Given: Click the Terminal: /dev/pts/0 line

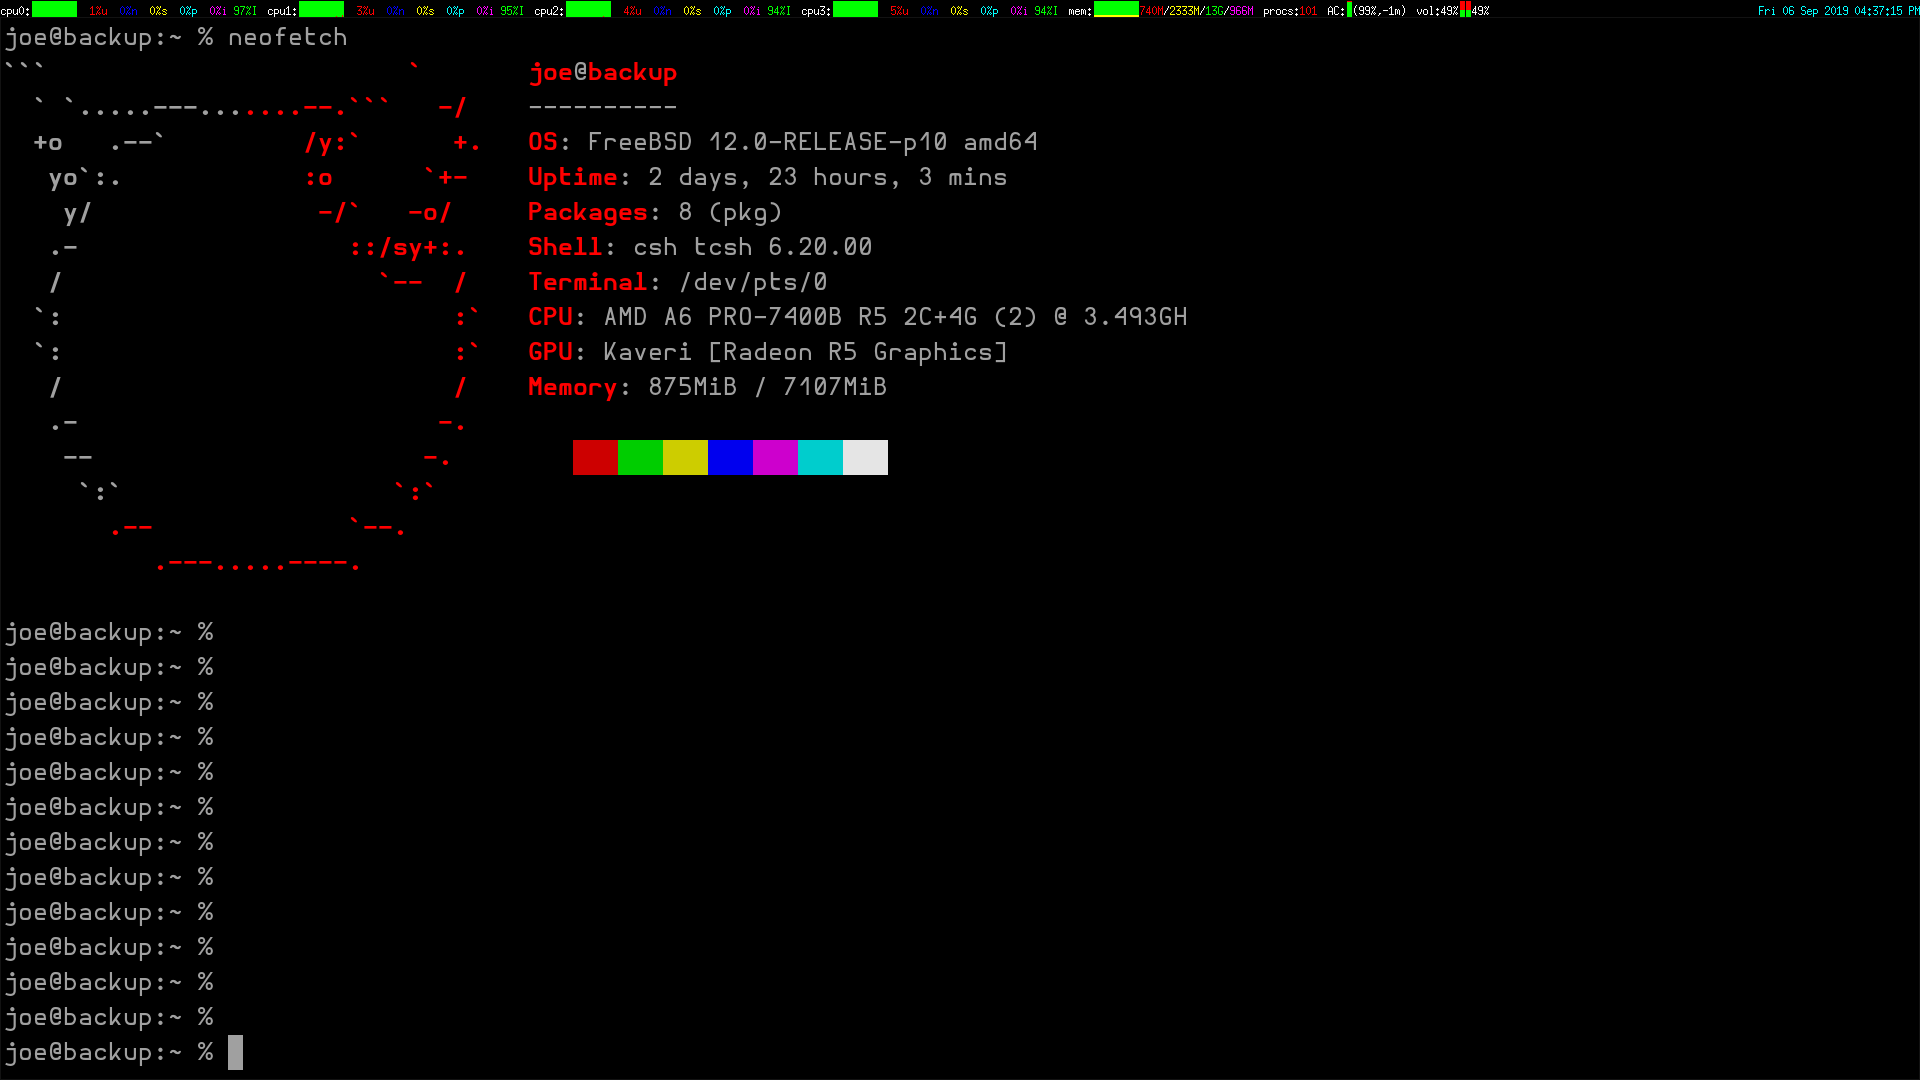Looking at the screenshot, I should 678,282.
